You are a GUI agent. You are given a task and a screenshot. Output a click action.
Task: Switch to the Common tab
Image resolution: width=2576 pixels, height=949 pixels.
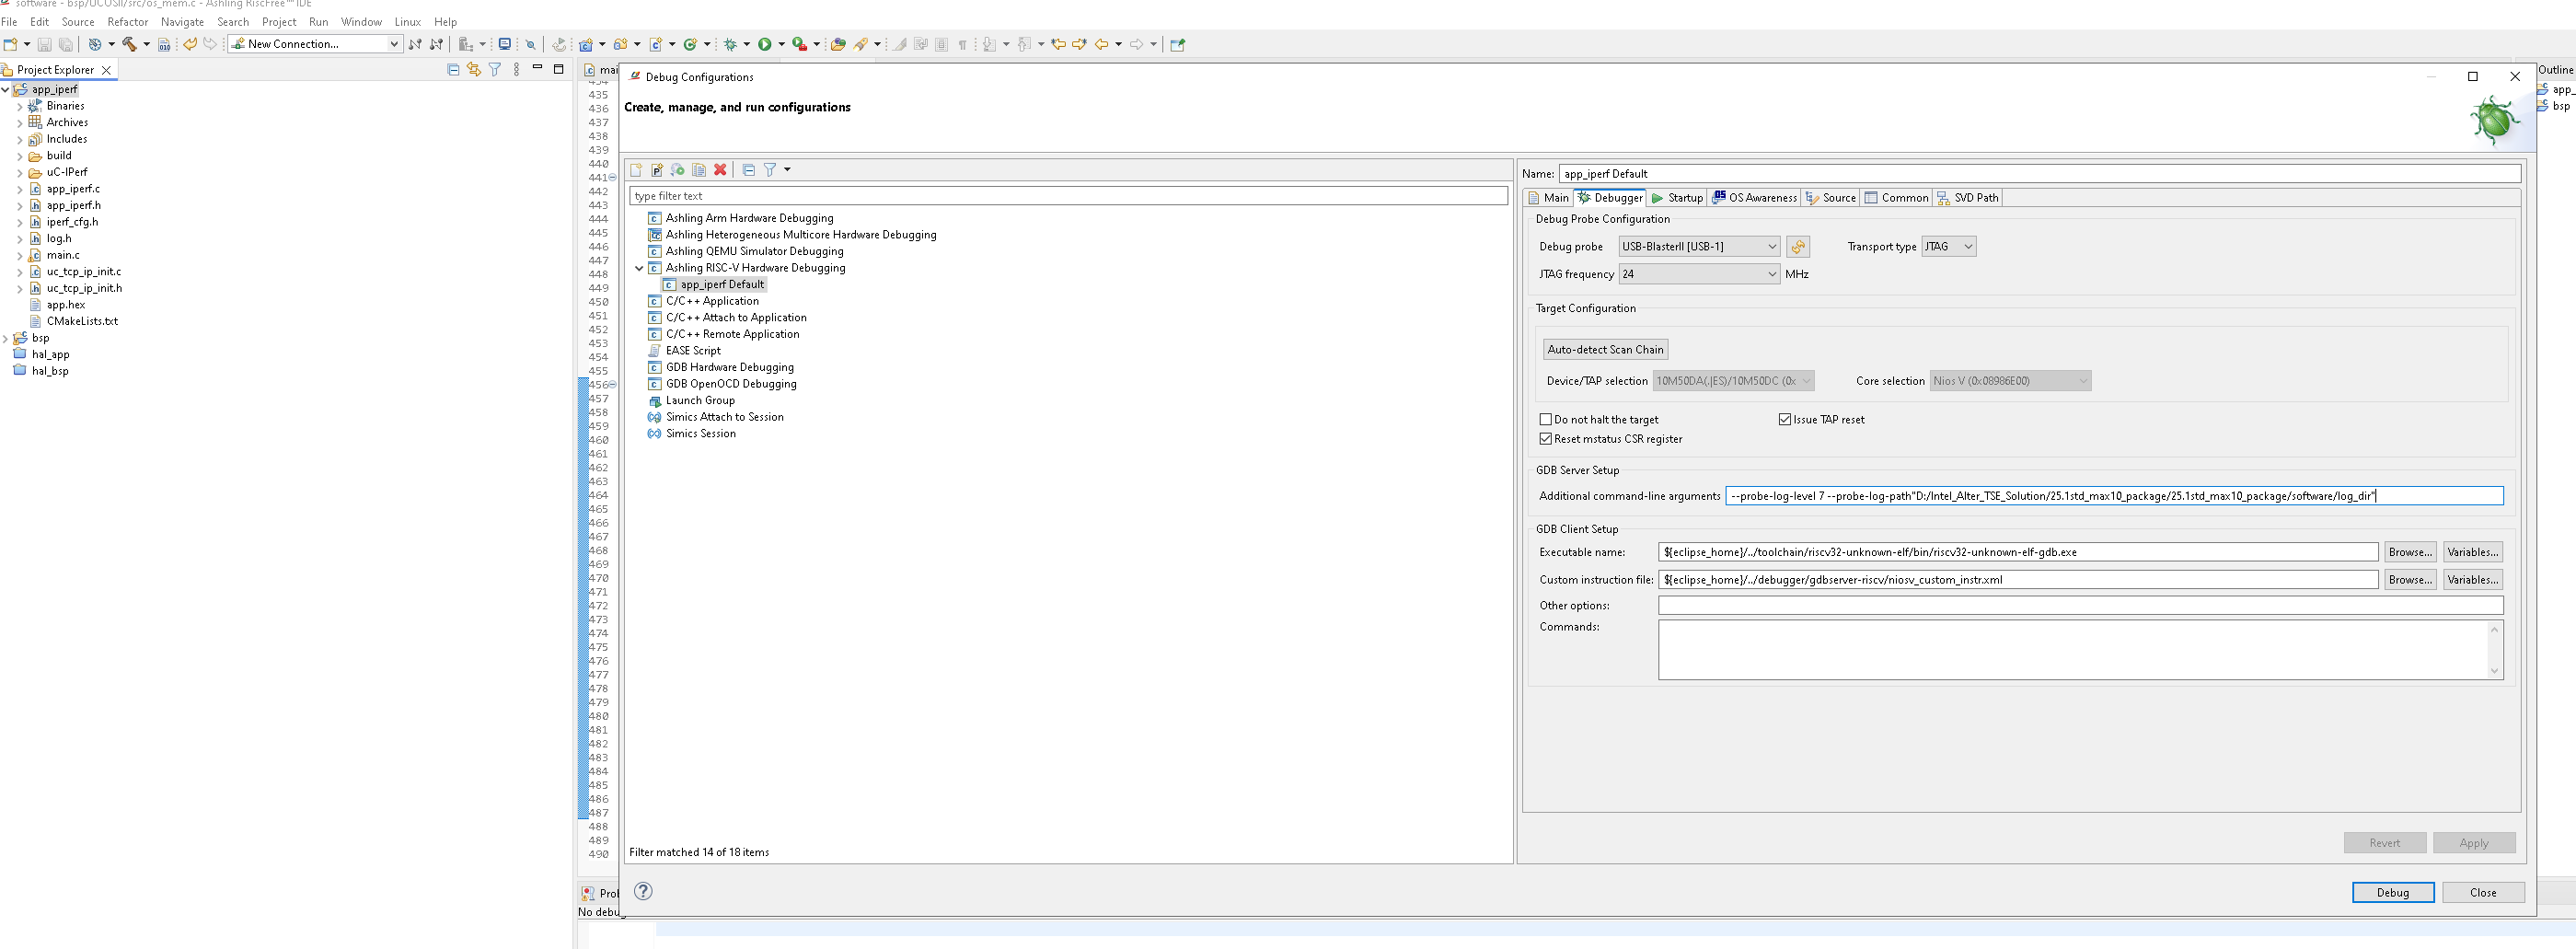(x=1896, y=198)
